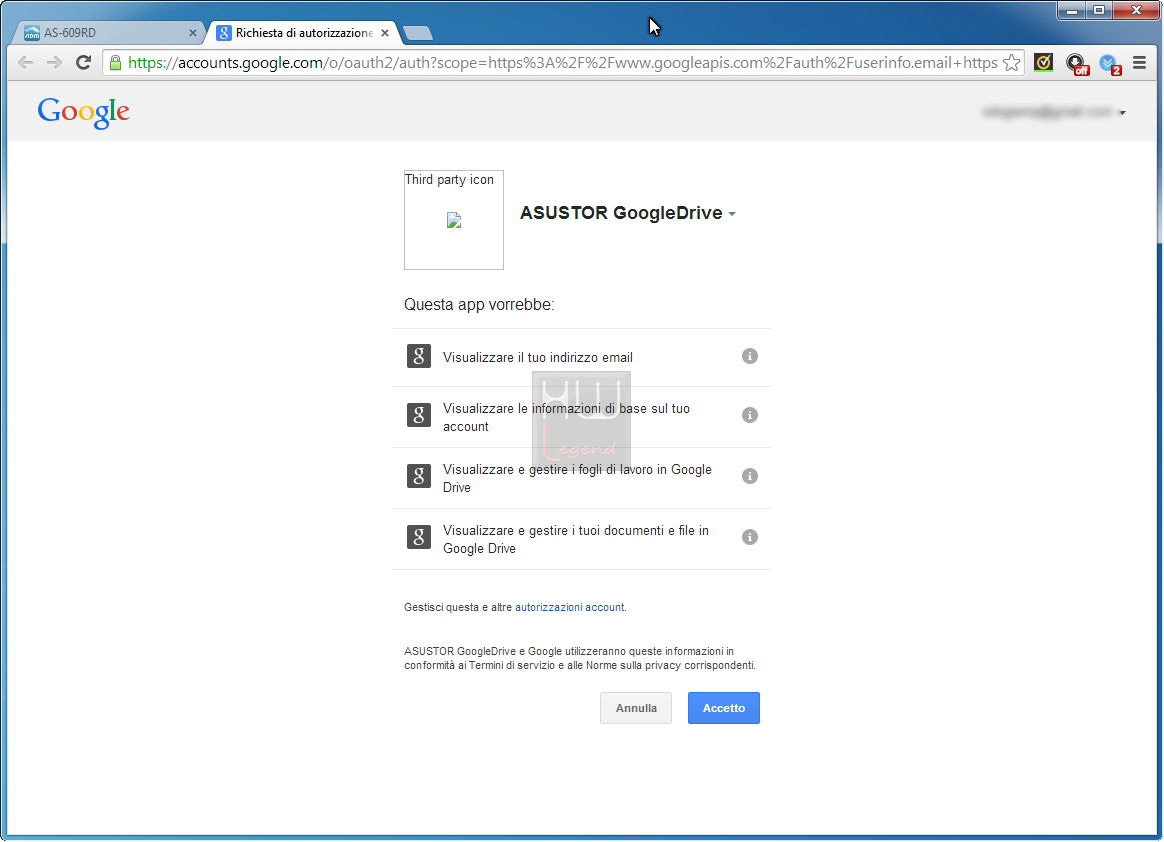Viewport: 1164px width, 842px height.
Task: Click Visualizzare le informazioni di base text
Action: coord(566,417)
